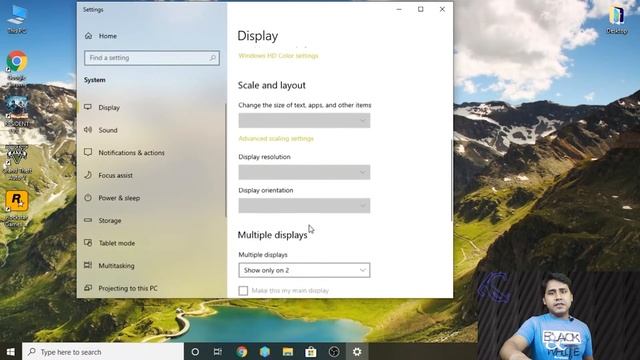
Task: Click the taskbar Type here to search box
Action: [x=103, y=352]
